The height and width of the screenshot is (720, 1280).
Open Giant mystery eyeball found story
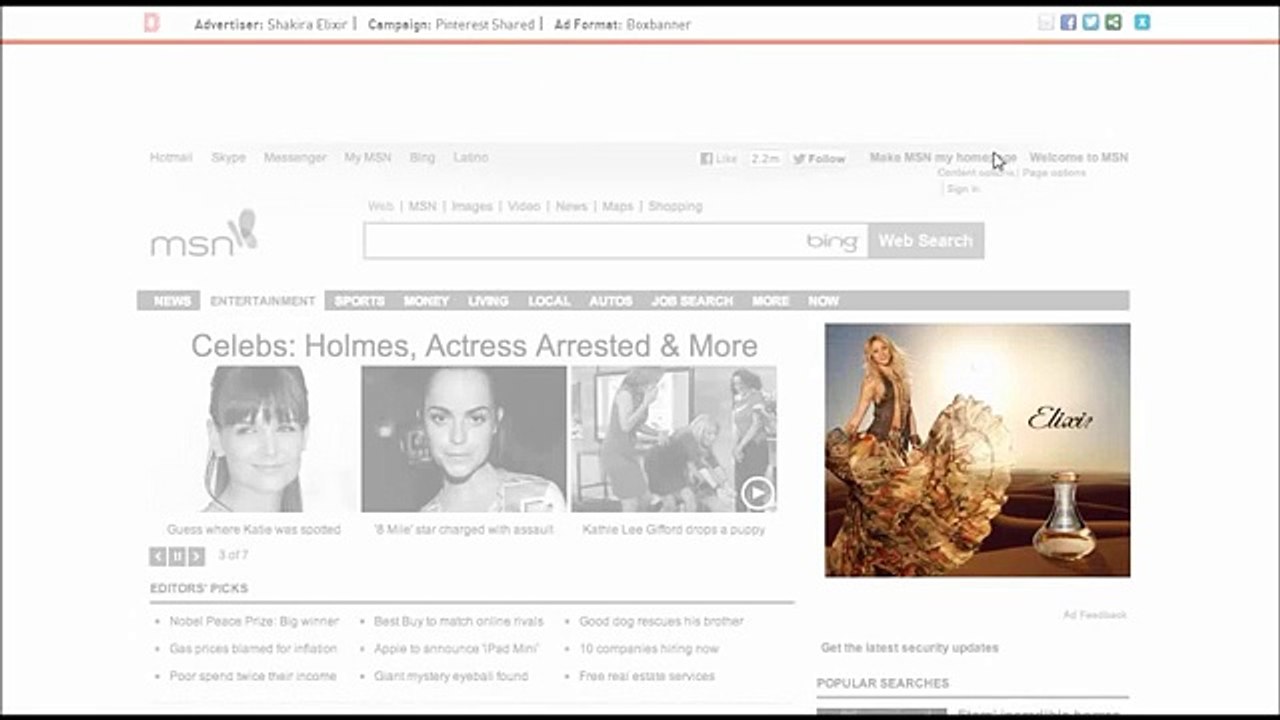(451, 676)
